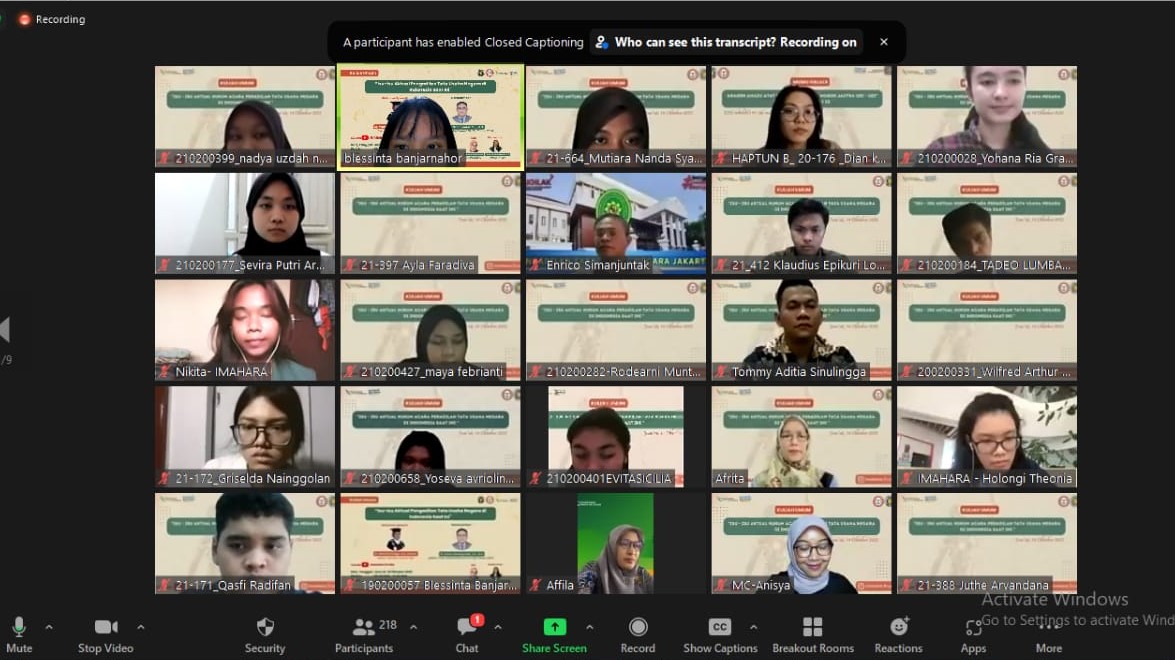The image size is (1175, 660).
Task: Click the Mute microphone icon
Action: tap(19, 626)
